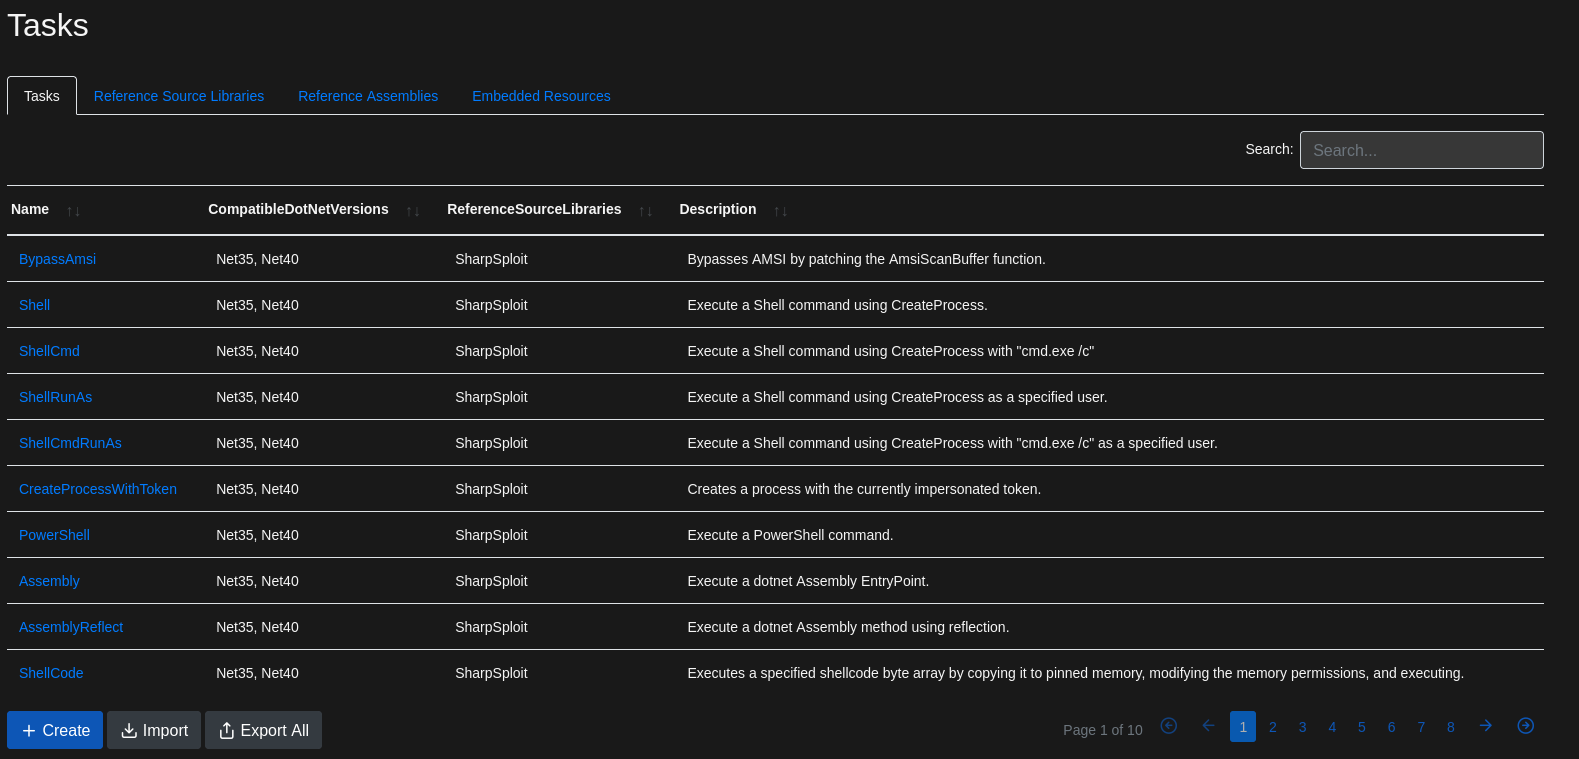The image size is (1579, 759).
Task: Click the next page arrow icon
Action: [1486, 726]
